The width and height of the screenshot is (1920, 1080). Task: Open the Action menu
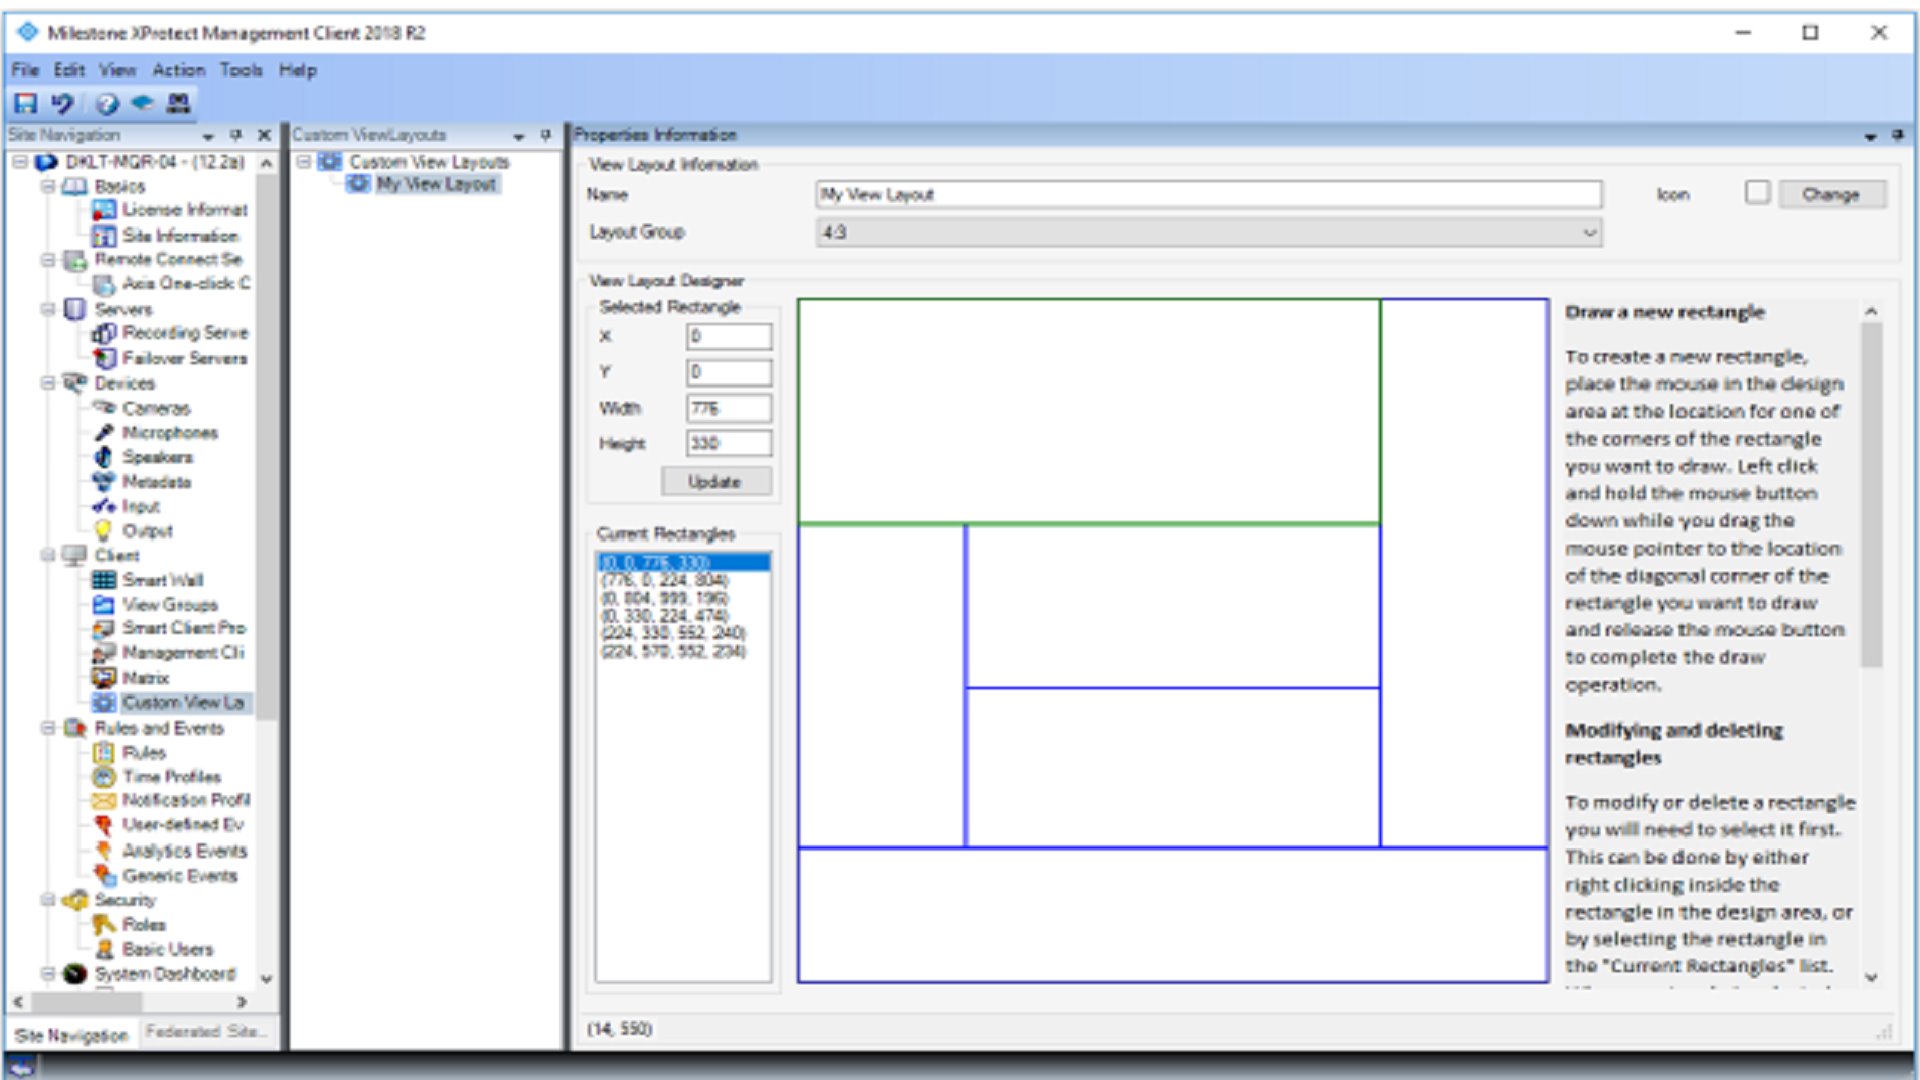(178, 70)
